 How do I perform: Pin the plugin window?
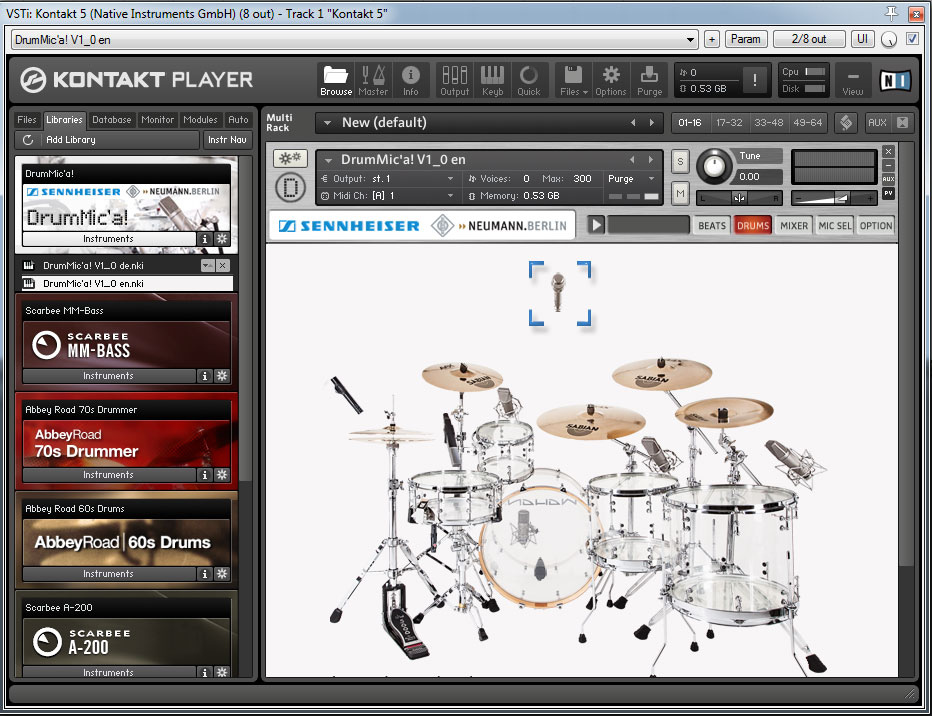tap(891, 13)
